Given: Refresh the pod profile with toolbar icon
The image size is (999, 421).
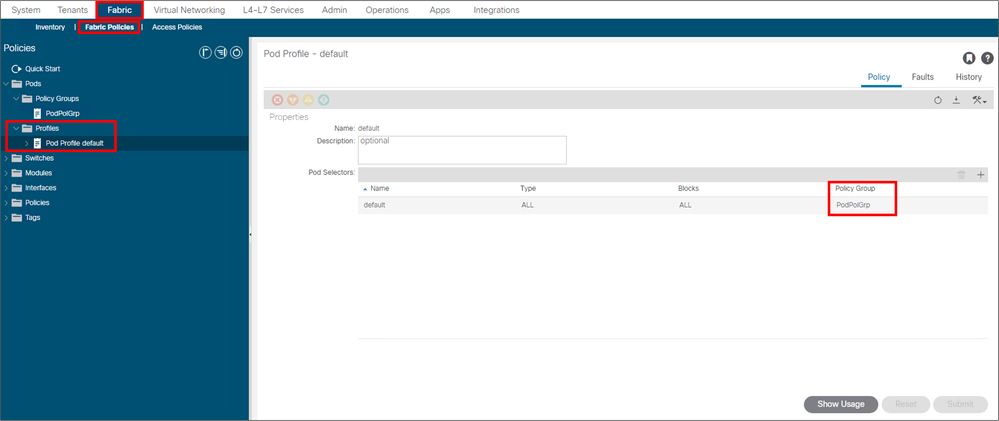Looking at the screenshot, I should point(938,100).
